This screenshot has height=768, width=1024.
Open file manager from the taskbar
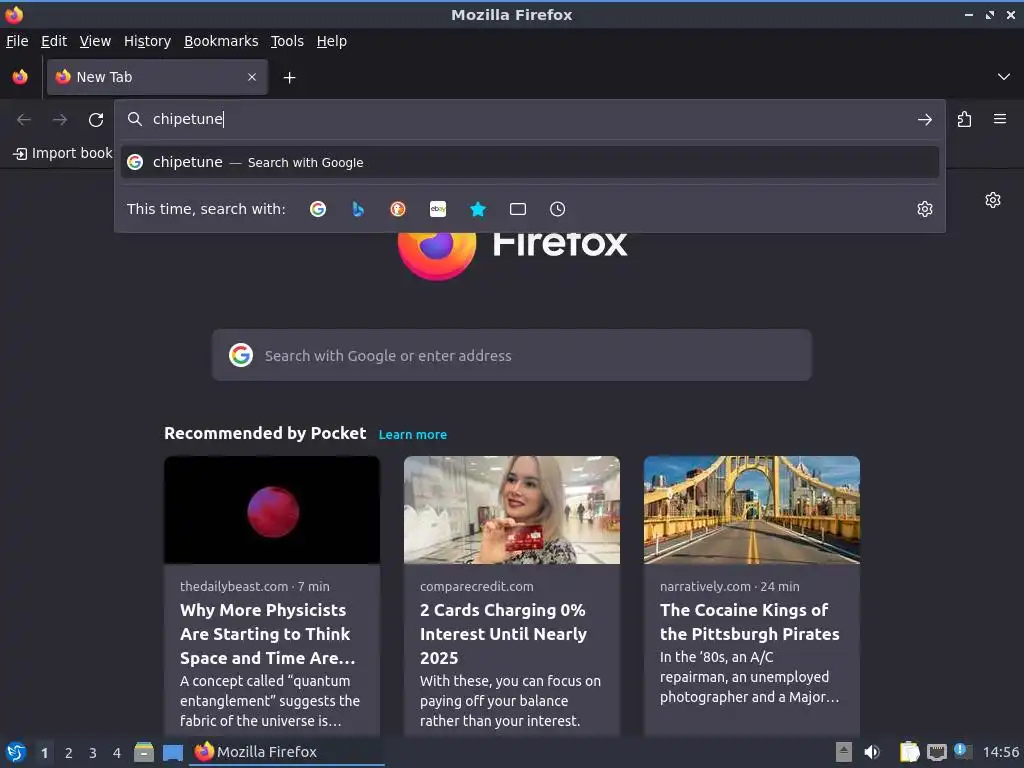[144, 752]
